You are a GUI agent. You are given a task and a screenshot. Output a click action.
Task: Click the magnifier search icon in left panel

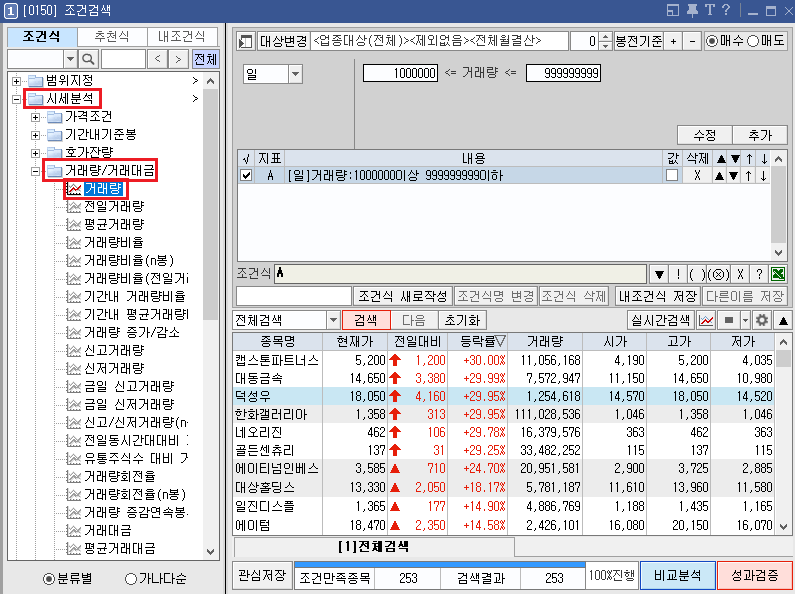pos(88,59)
